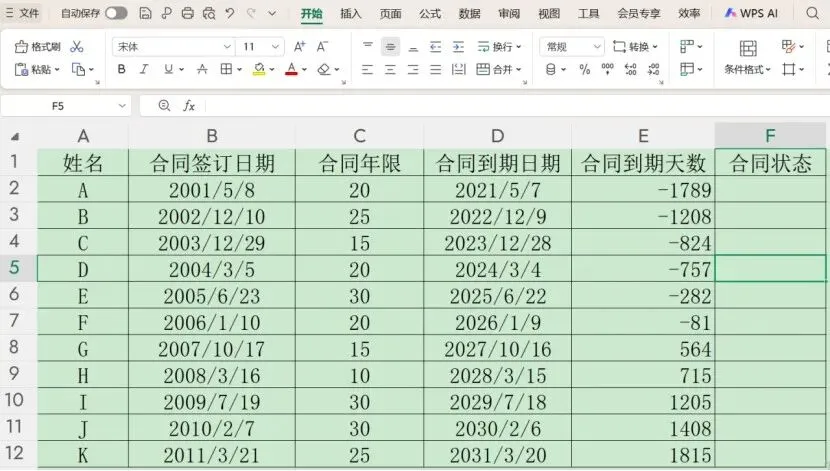830x471 pixels.
Task: Click the Name Box showing F5
Action: (58, 106)
